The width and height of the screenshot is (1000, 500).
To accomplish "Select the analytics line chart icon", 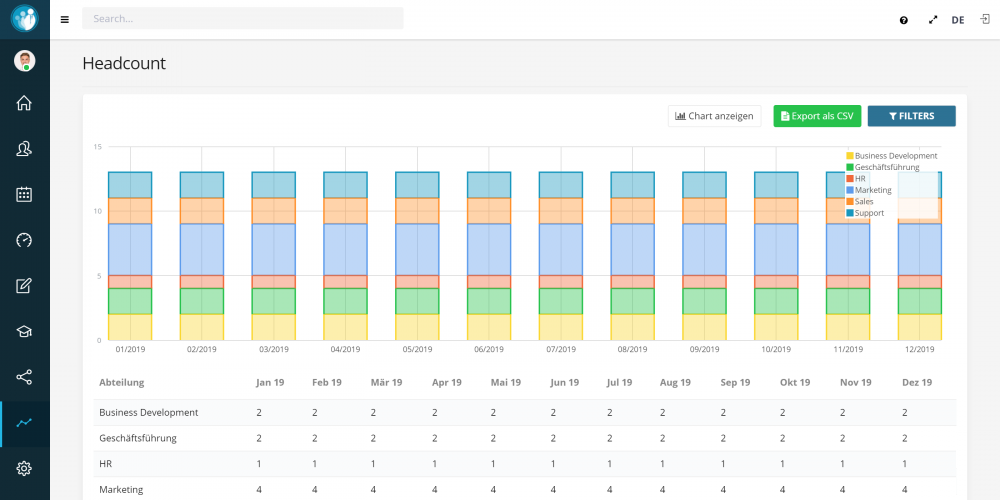I will pyautogui.click(x=24, y=423).
